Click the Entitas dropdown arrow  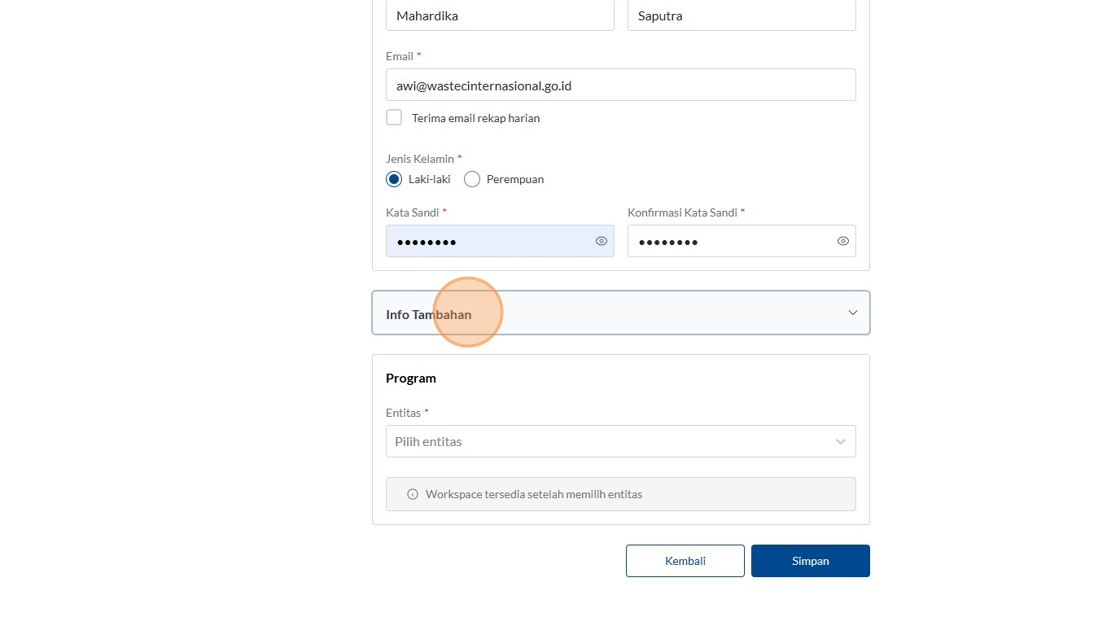point(840,442)
